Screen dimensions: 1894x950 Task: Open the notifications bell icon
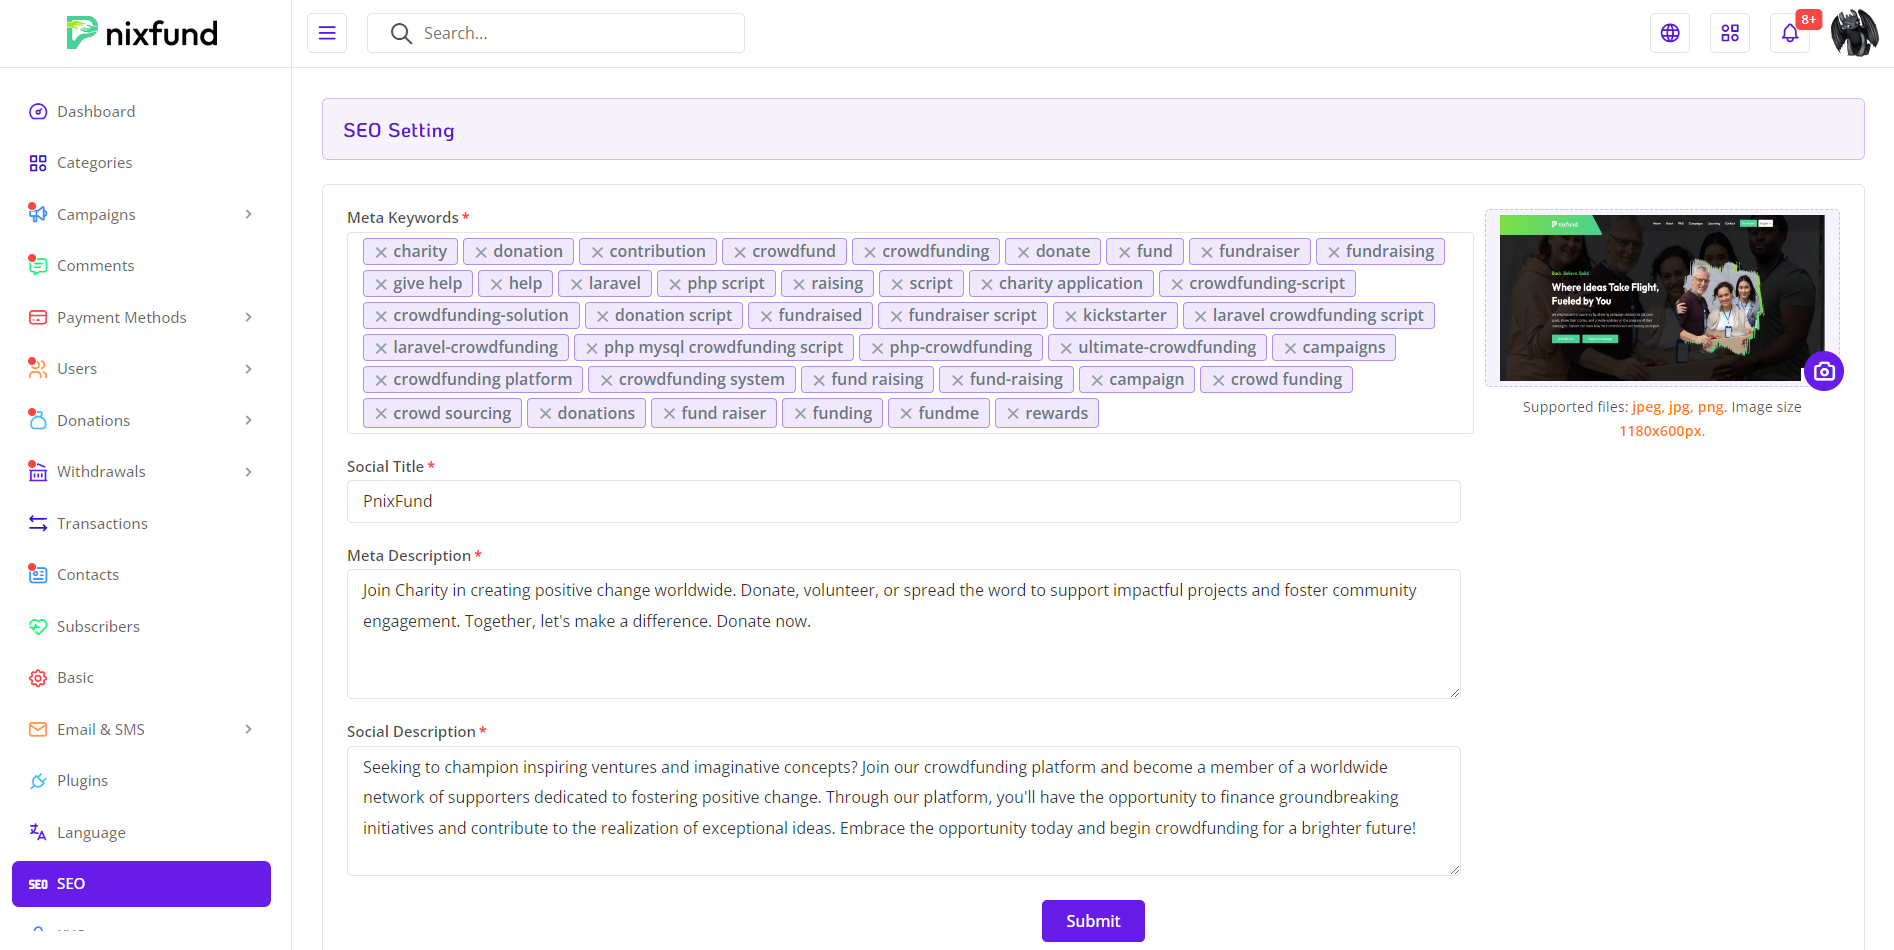point(1789,33)
